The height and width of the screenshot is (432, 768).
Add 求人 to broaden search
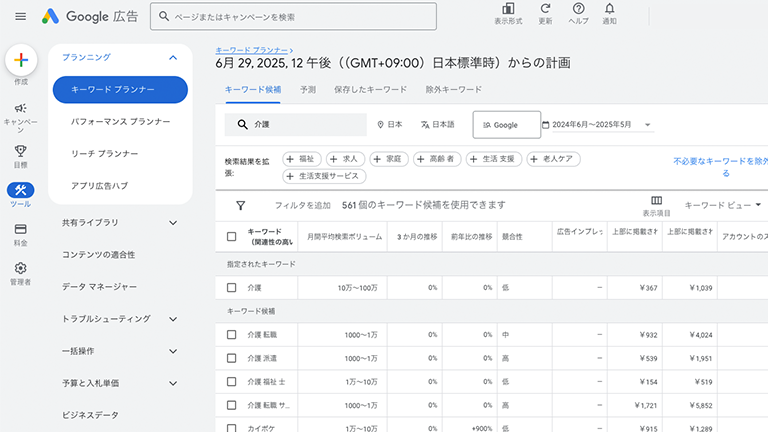(345, 159)
